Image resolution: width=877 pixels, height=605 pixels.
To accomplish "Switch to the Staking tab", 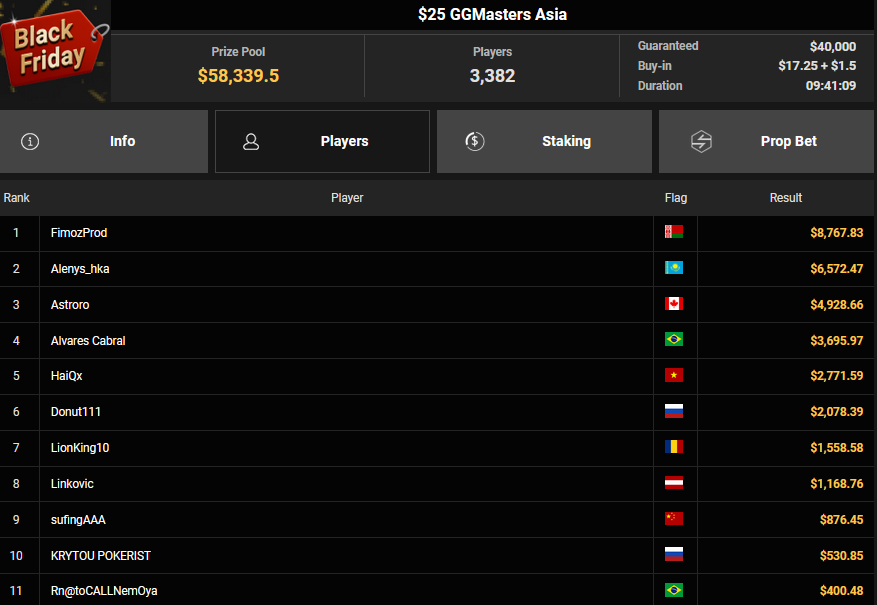I will coord(566,141).
